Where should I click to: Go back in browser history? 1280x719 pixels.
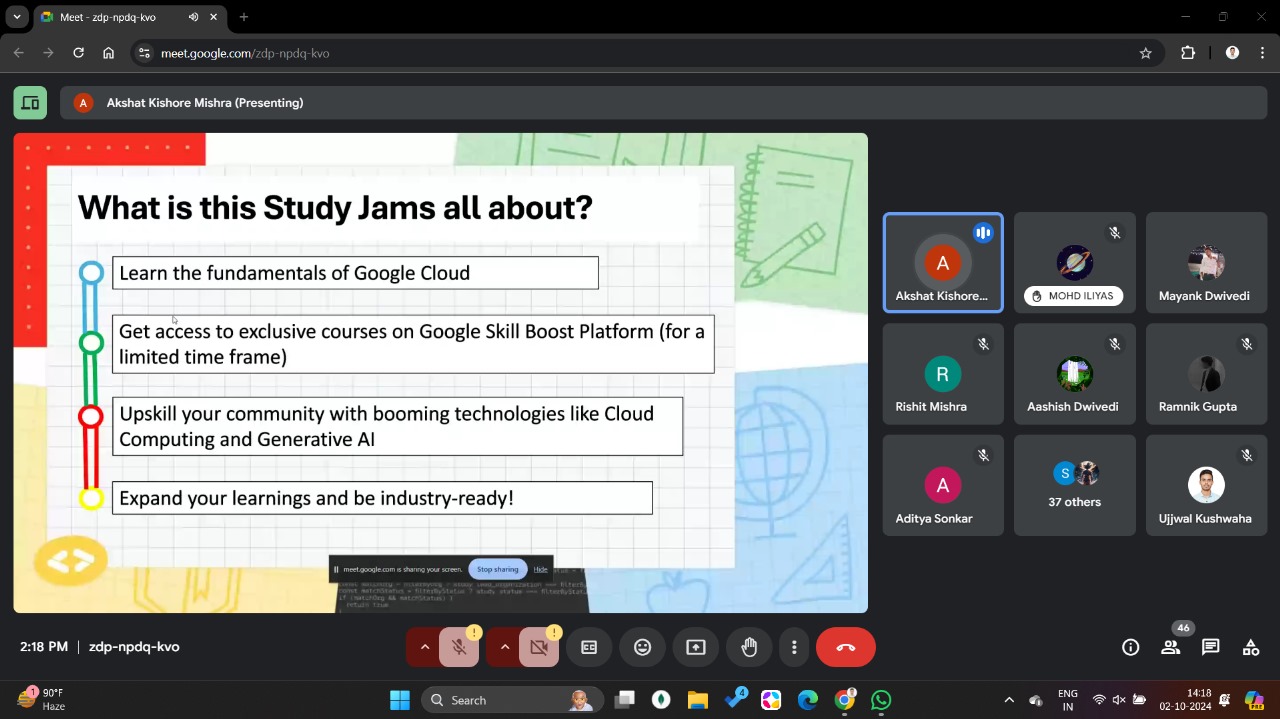18,53
